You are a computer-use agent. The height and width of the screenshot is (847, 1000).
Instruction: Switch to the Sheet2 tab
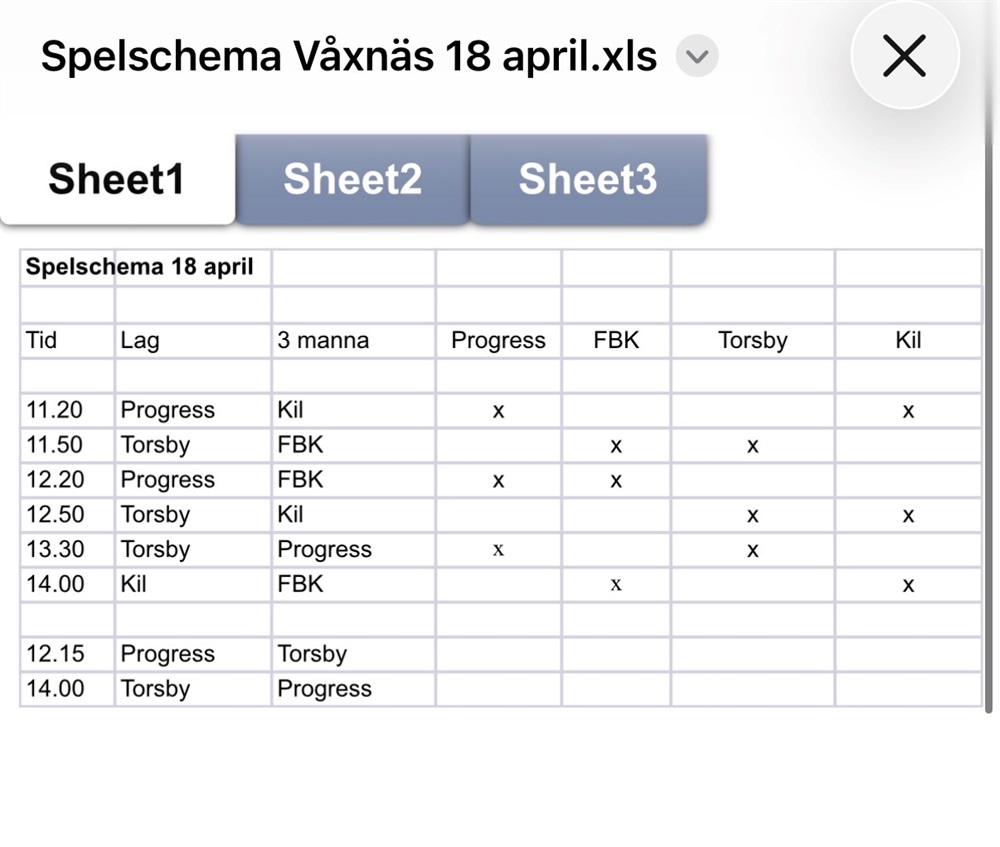click(352, 179)
